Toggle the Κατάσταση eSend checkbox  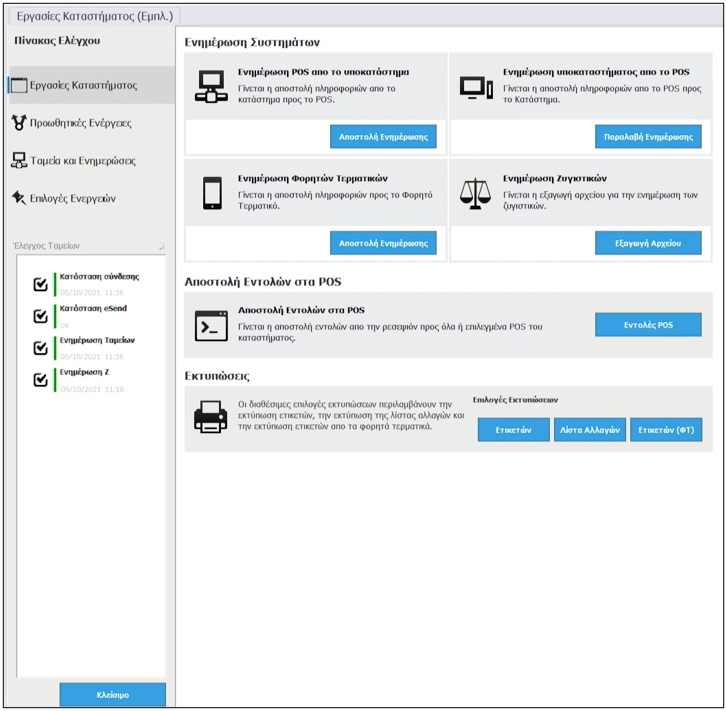click(40, 316)
